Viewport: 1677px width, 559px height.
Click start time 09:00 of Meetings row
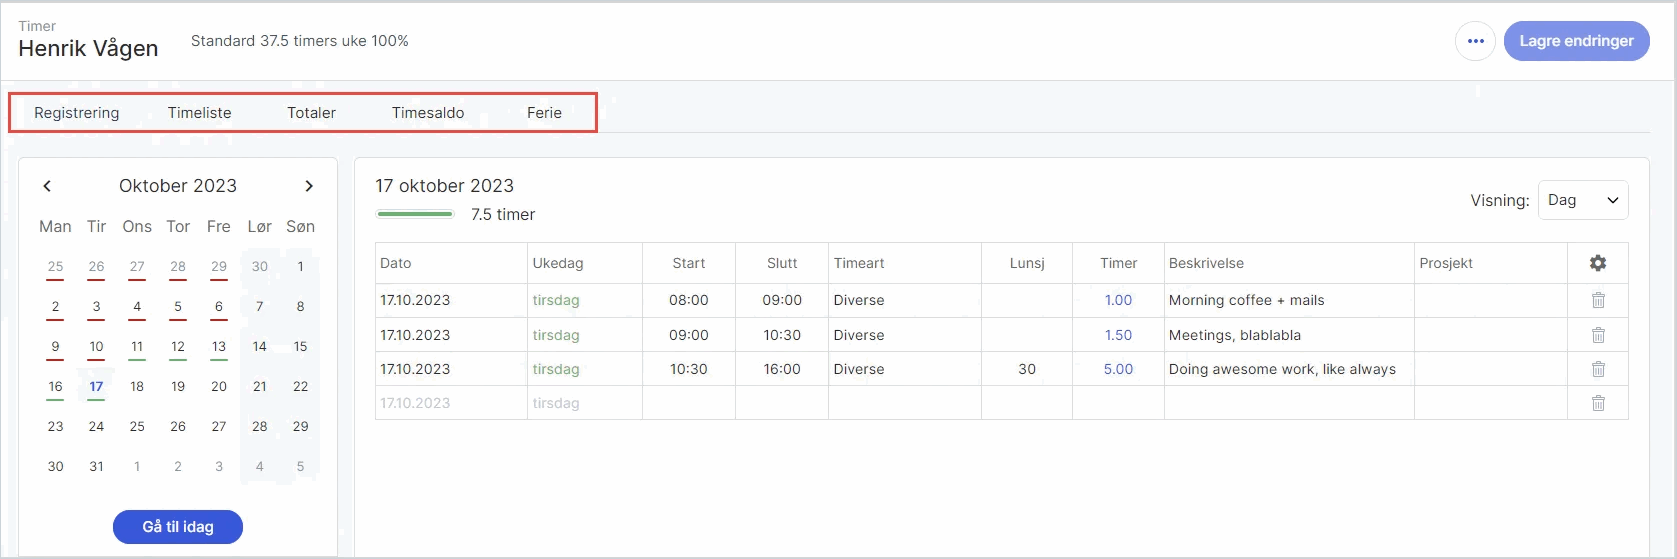coord(689,335)
